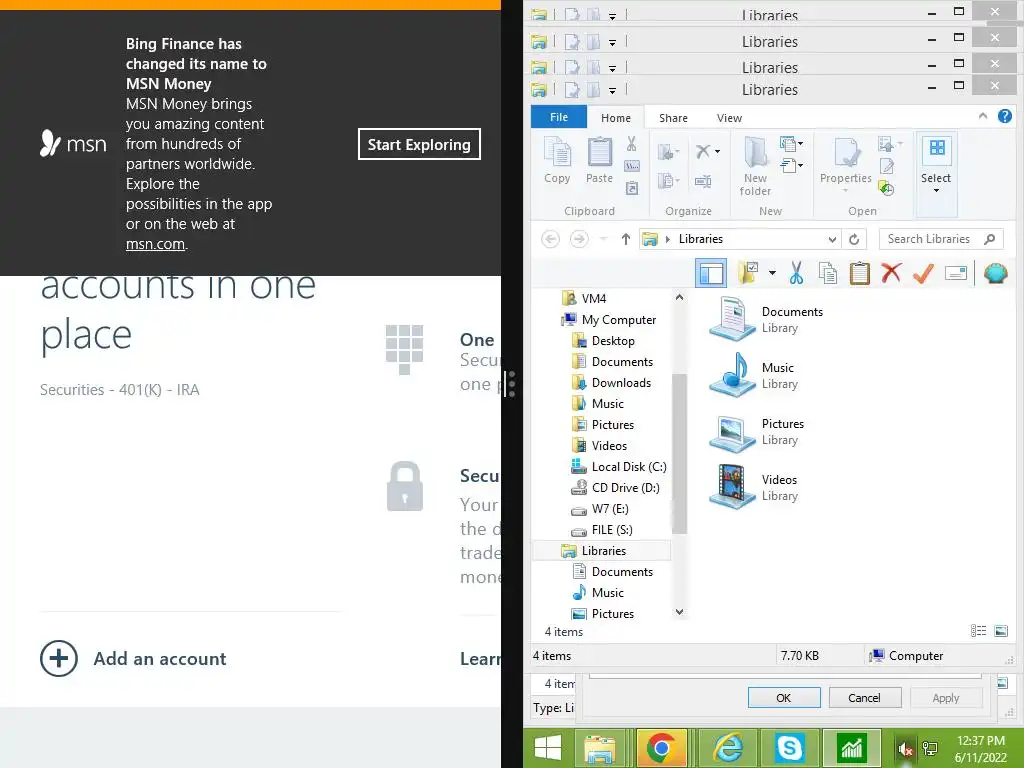Open Google Chrome from the taskbar

(x=661, y=748)
